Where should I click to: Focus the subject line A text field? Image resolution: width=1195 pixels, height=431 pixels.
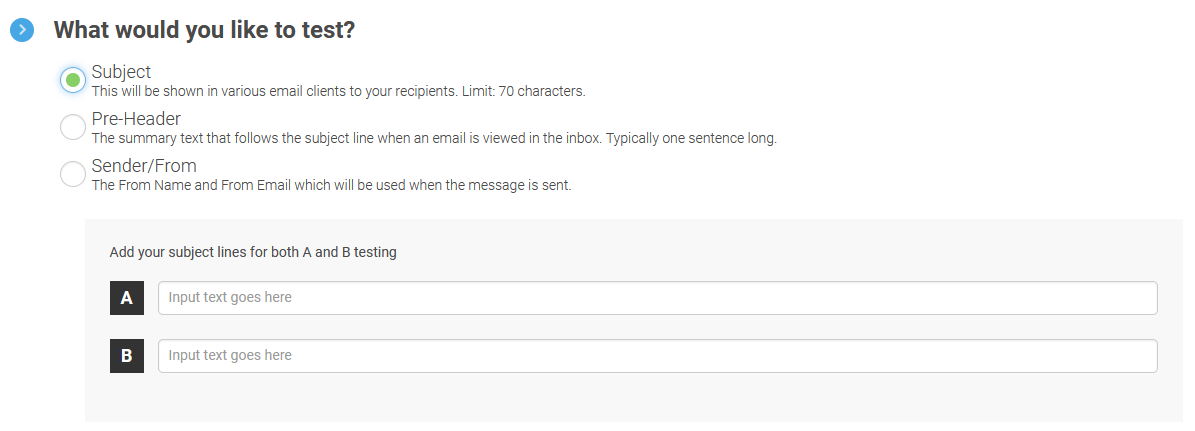click(658, 298)
